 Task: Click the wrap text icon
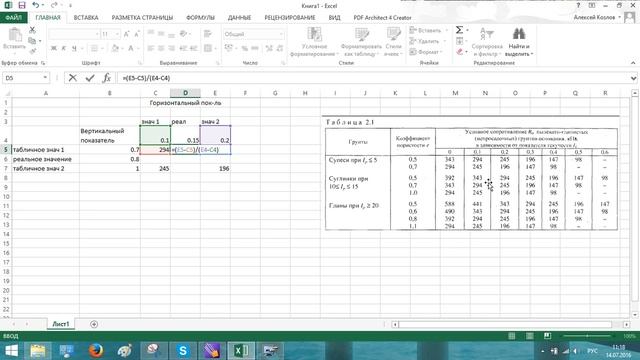pos(208,34)
